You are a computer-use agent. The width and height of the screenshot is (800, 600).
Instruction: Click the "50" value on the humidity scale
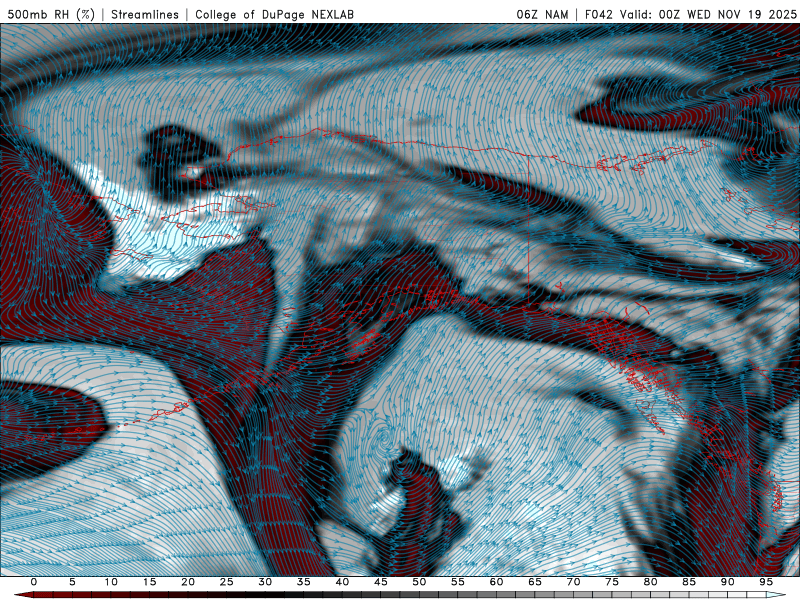click(x=419, y=582)
